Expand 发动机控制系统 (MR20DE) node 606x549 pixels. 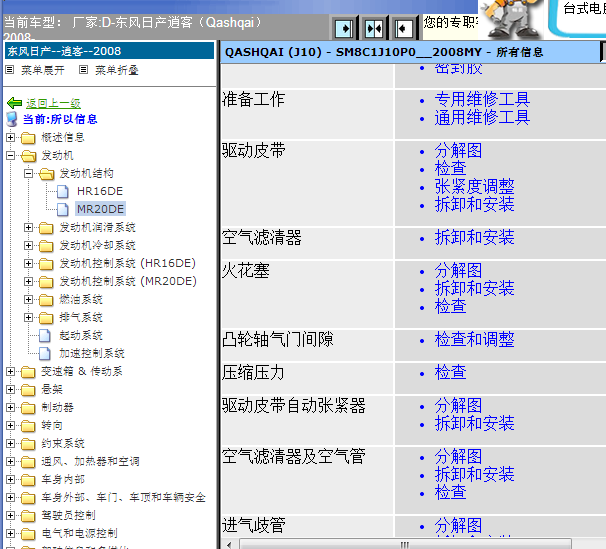pyautogui.click(x=28, y=281)
